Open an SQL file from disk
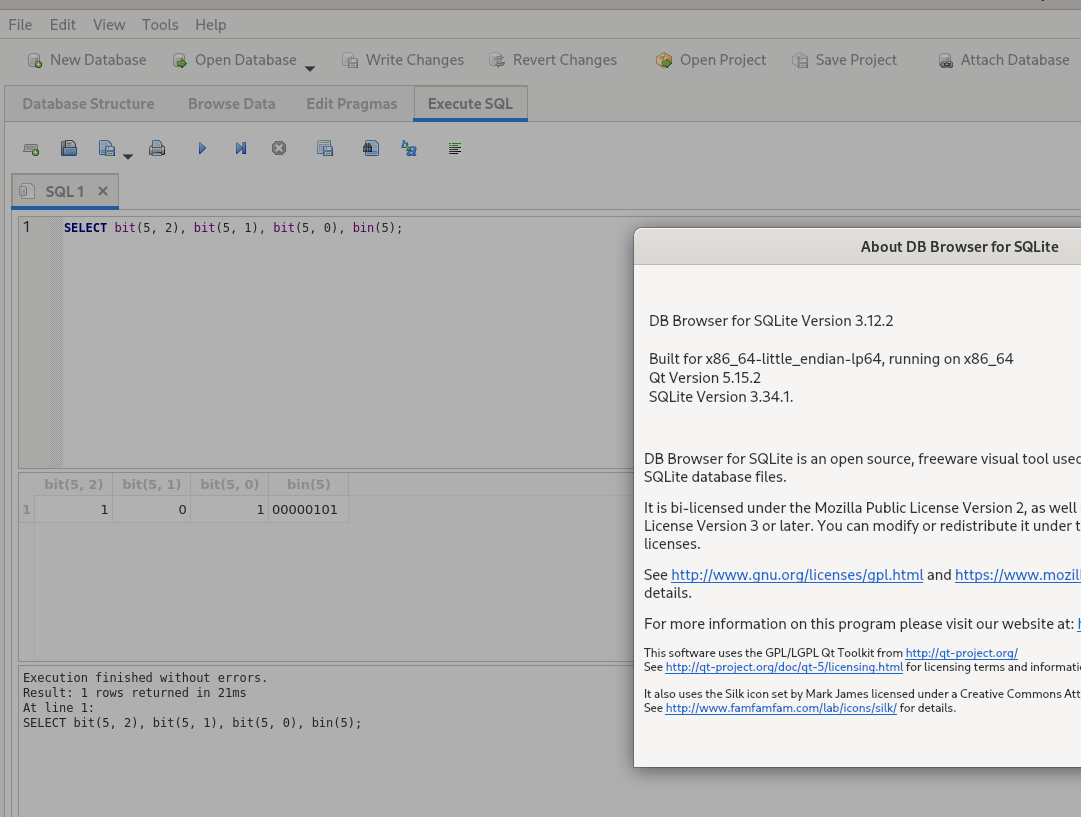1081x817 pixels. [x=69, y=148]
